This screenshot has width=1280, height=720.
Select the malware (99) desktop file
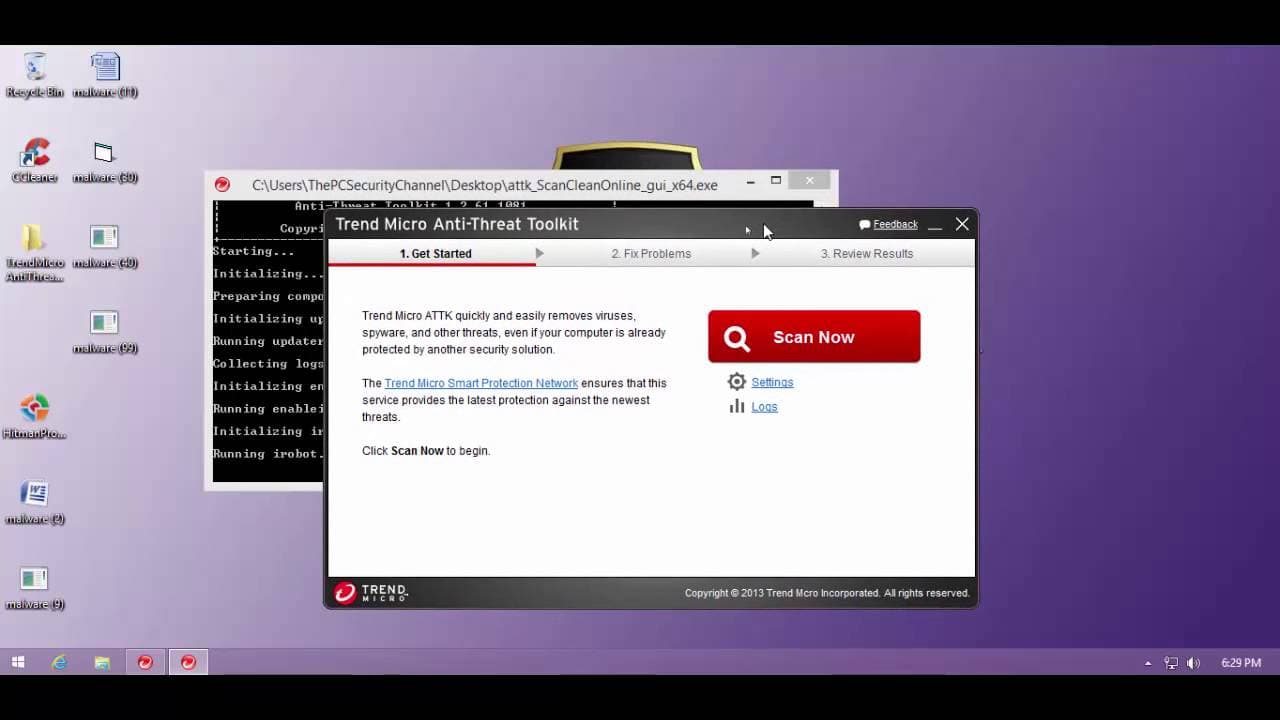105,331
